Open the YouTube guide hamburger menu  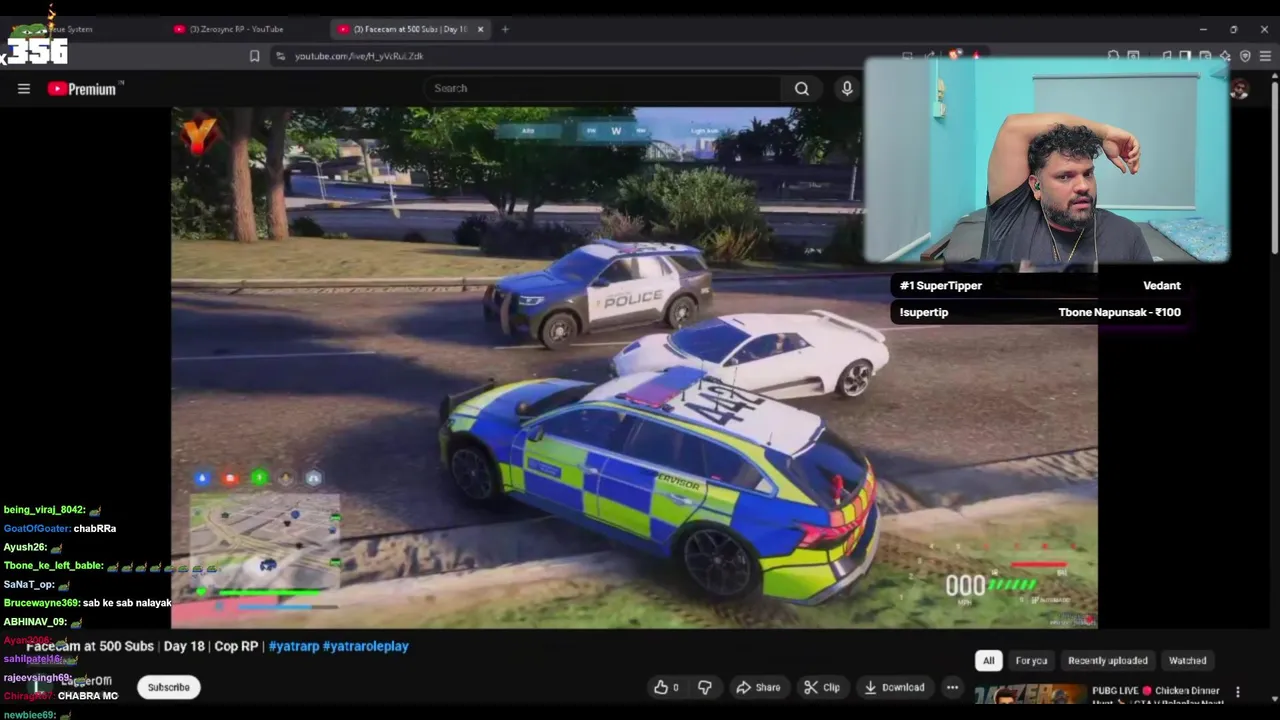tap(24, 89)
